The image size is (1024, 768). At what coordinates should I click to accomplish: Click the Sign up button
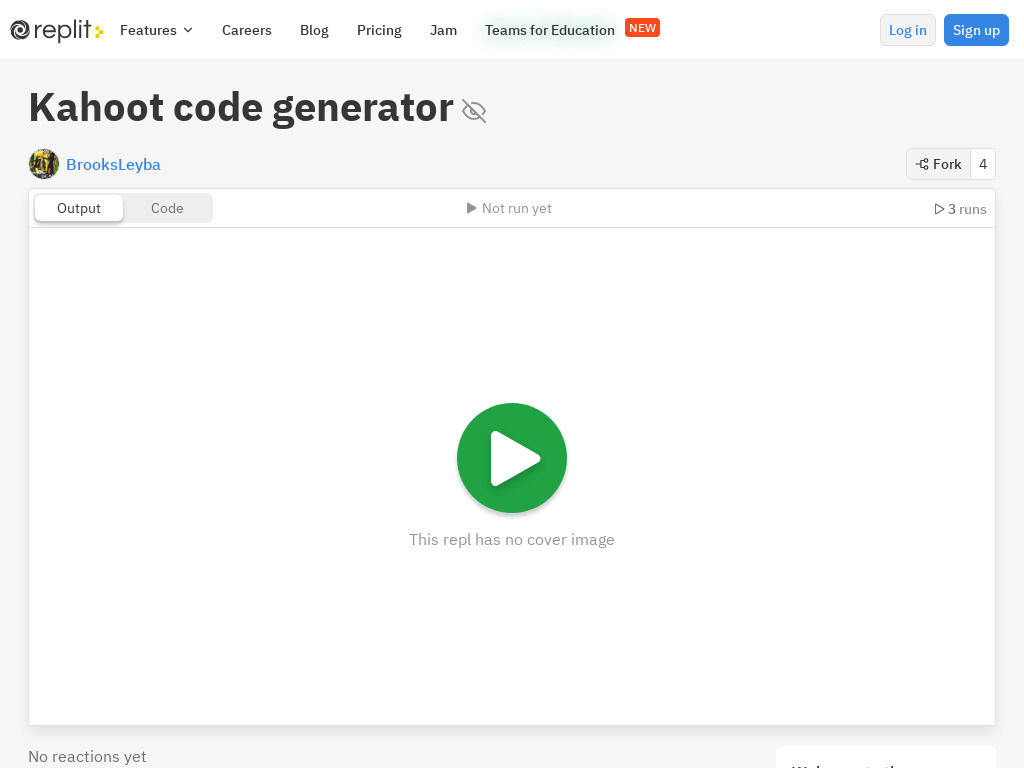[976, 30]
